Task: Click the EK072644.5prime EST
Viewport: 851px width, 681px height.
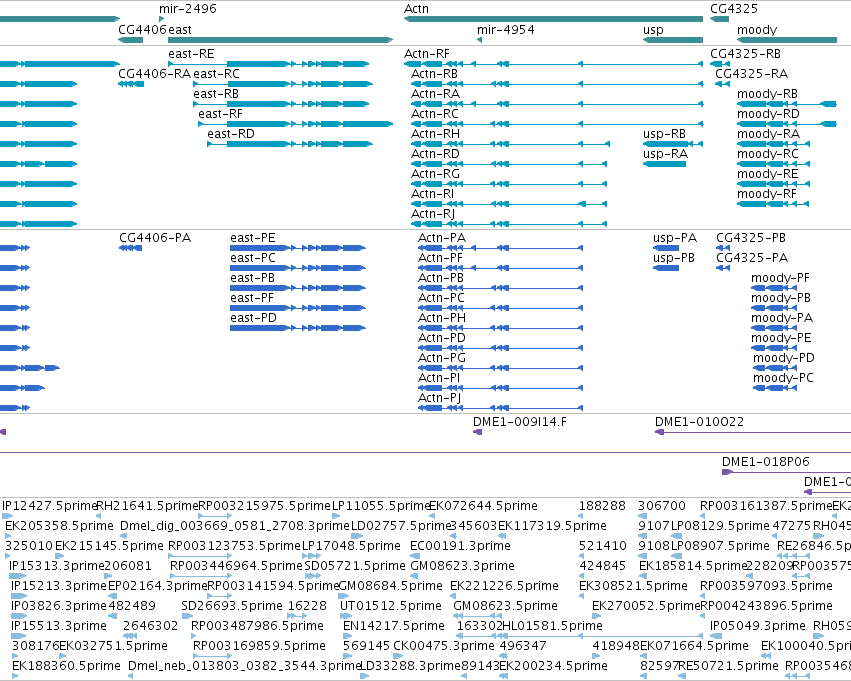Action: pyautogui.click(x=433, y=515)
